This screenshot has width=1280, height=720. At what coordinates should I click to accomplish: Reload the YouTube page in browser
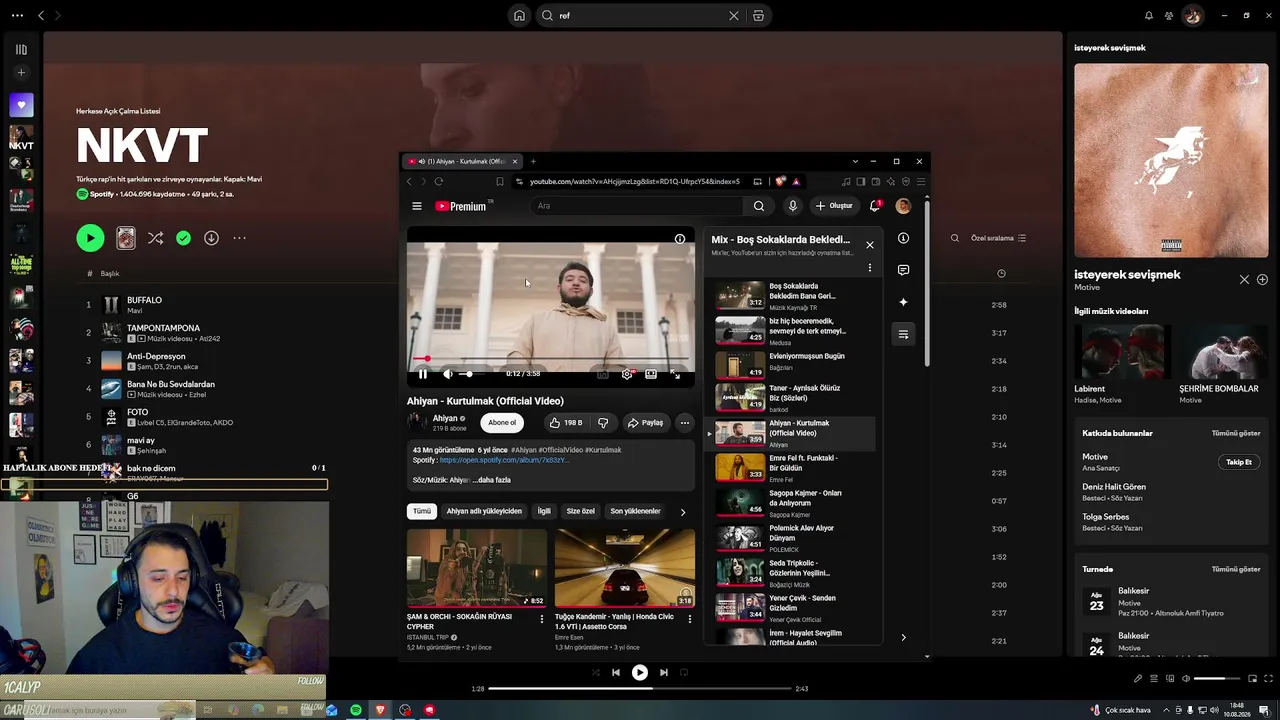tap(438, 182)
